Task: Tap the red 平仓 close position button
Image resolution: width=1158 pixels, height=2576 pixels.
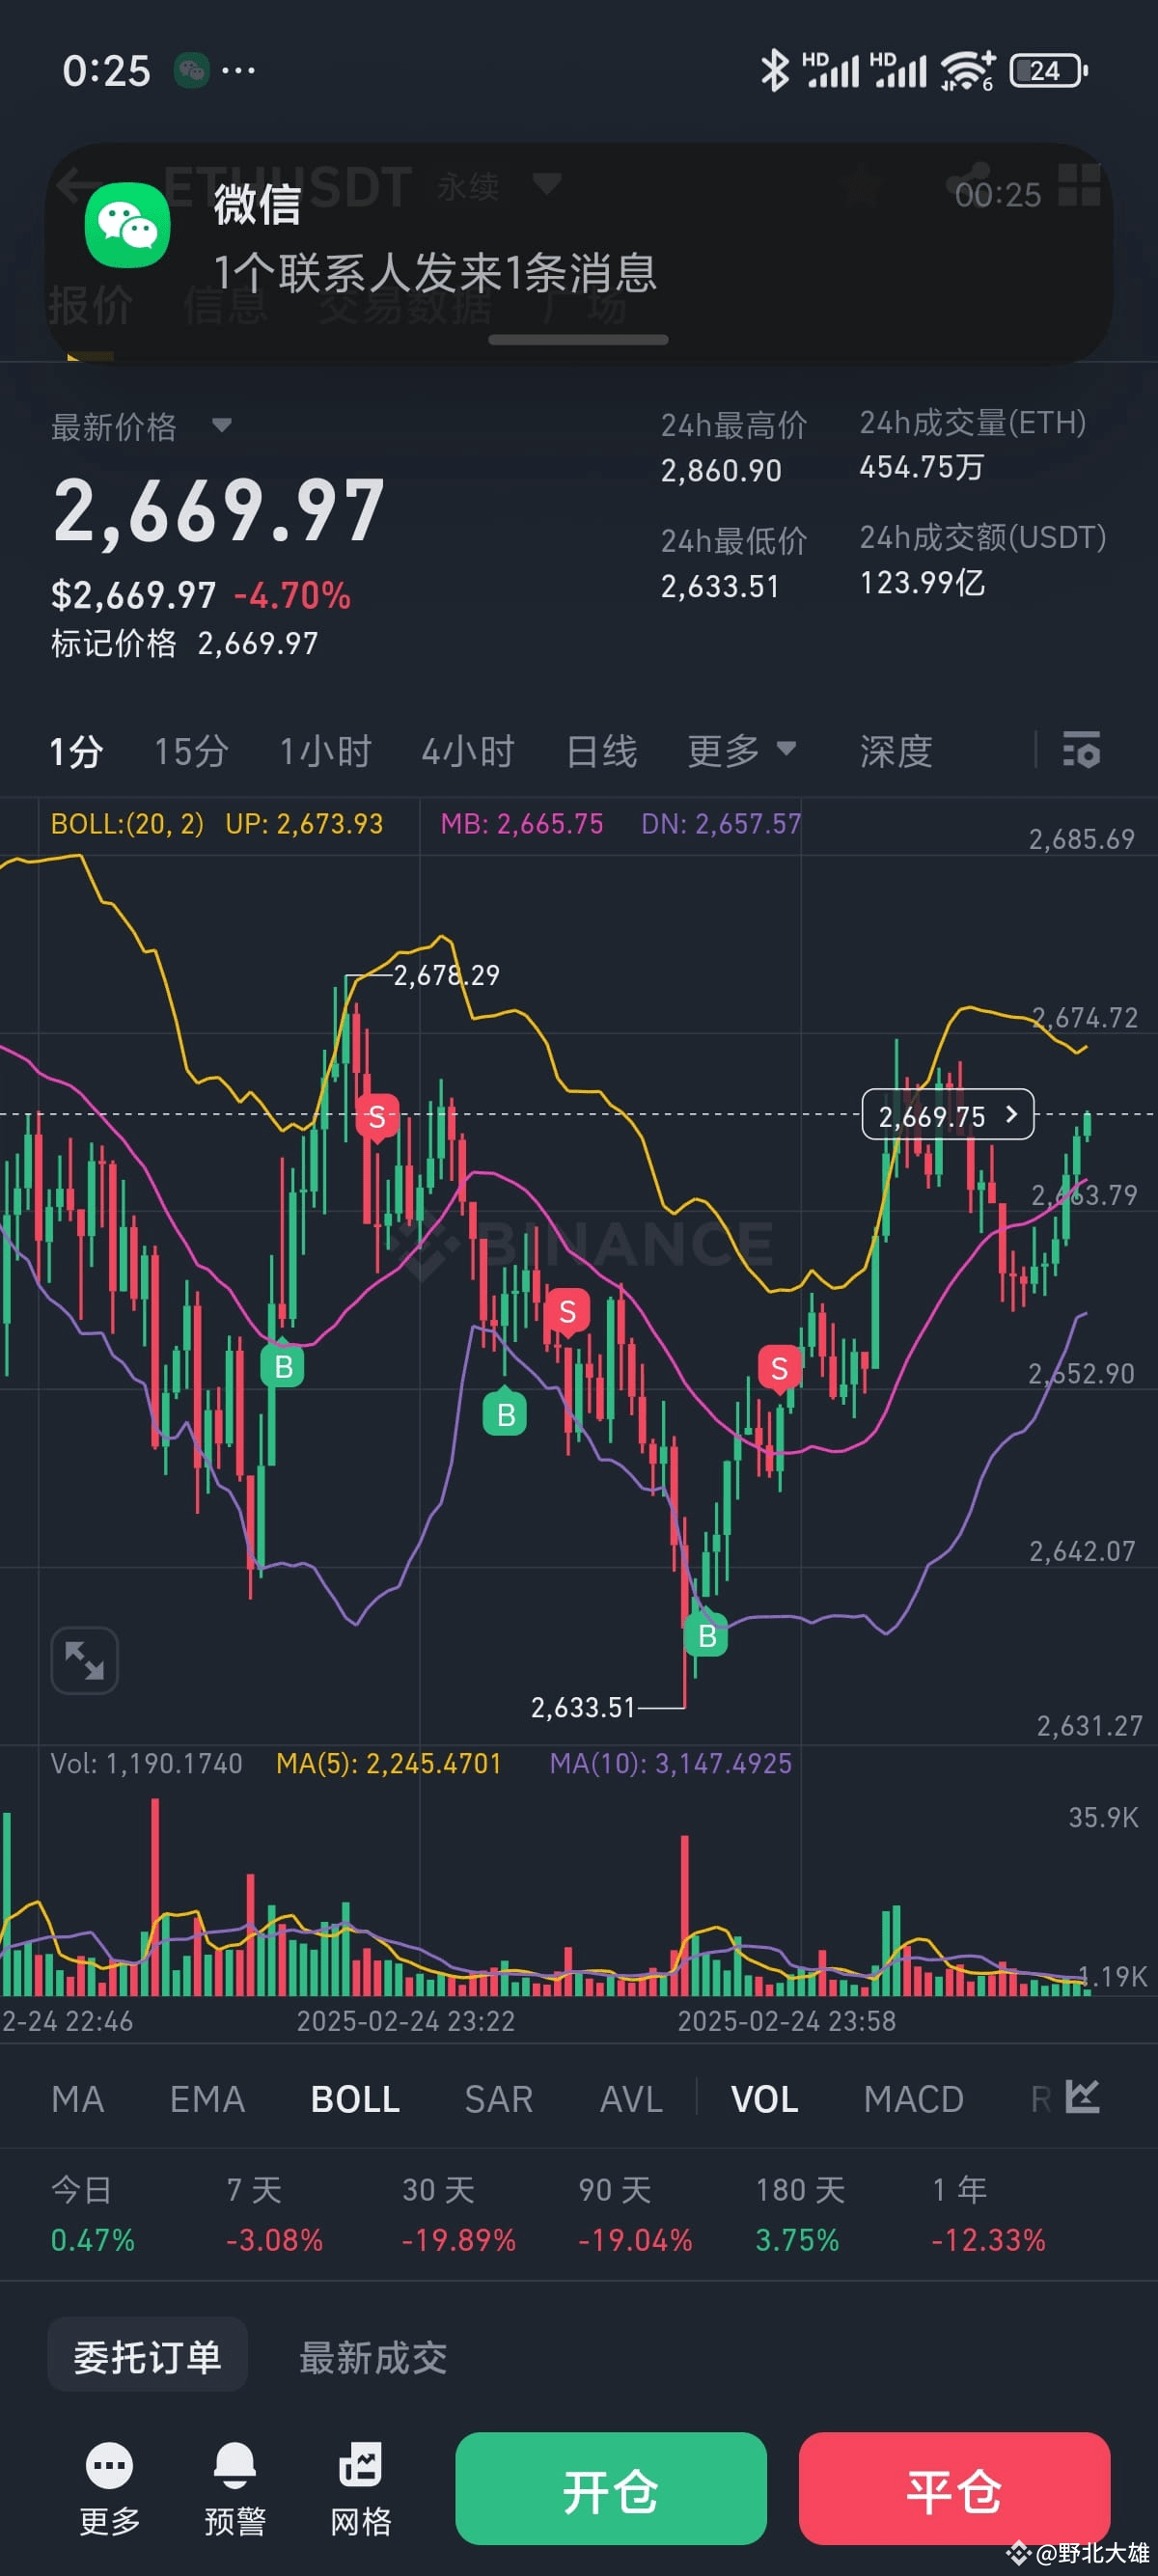Action: 954,2488
